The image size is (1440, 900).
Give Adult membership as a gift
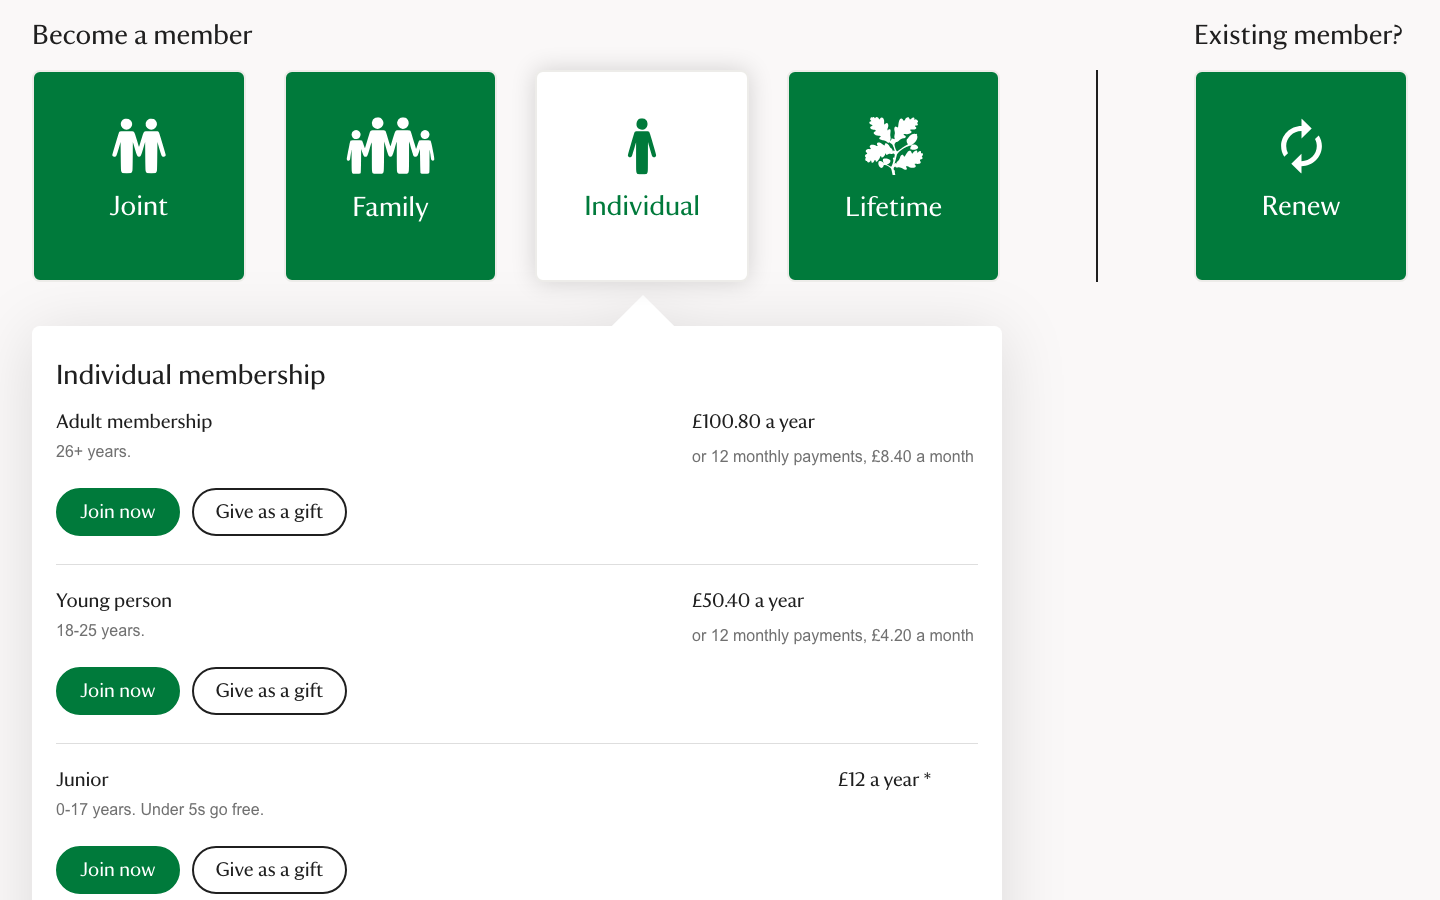(x=269, y=512)
